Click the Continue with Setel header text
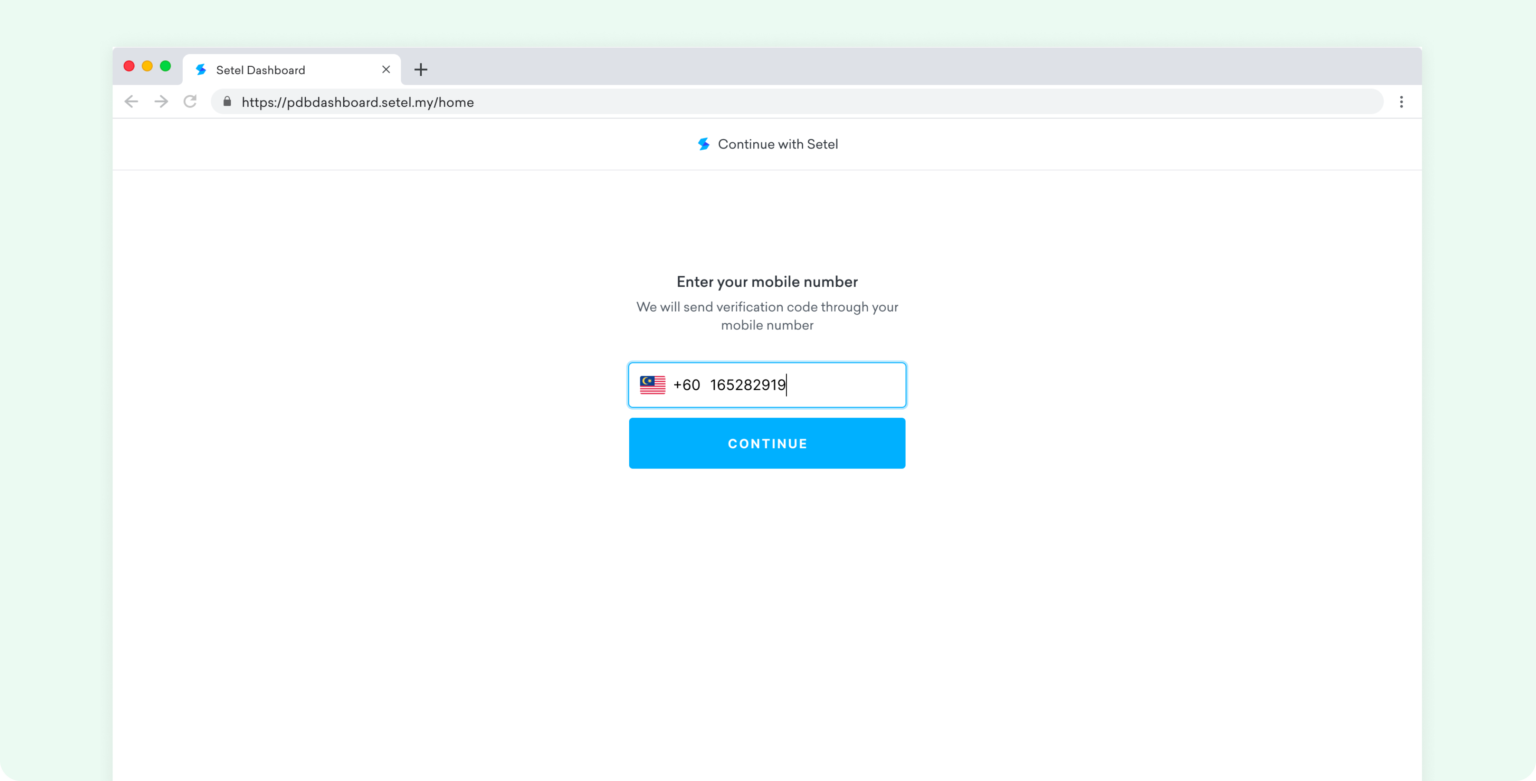The width and height of the screenshot is (1536, 781). (778, 144)
